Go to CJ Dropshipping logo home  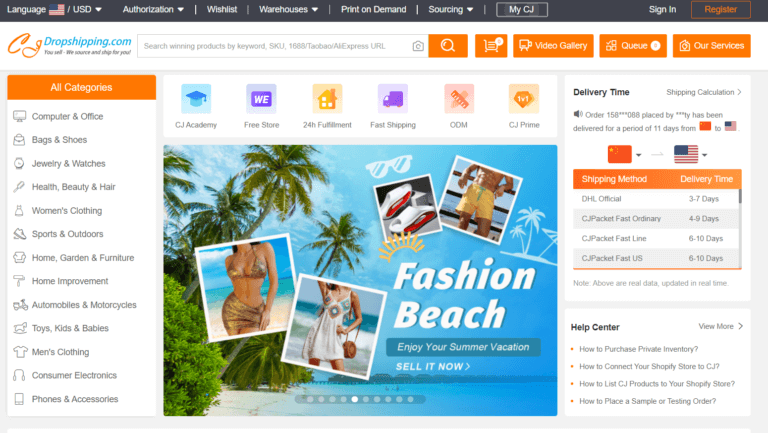click(70, 46)
